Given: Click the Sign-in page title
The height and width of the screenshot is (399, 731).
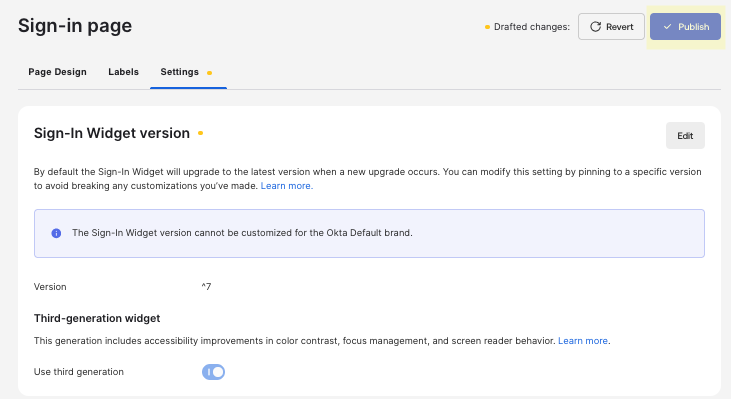Looking at the screenshot, I should (75, 26).
